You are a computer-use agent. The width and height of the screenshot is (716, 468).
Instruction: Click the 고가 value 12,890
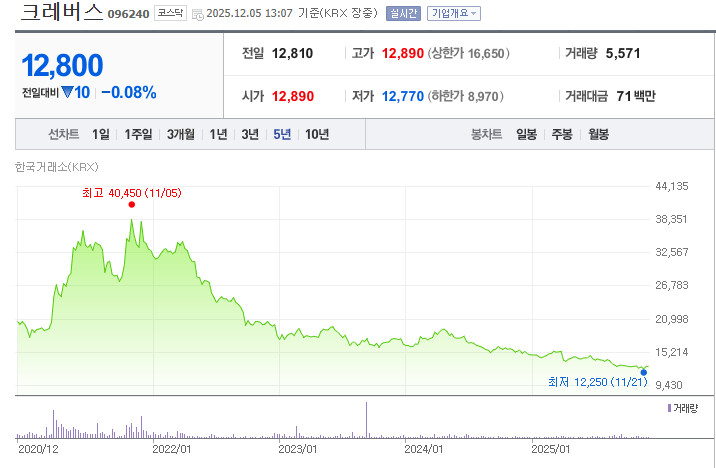click(403, 53)
